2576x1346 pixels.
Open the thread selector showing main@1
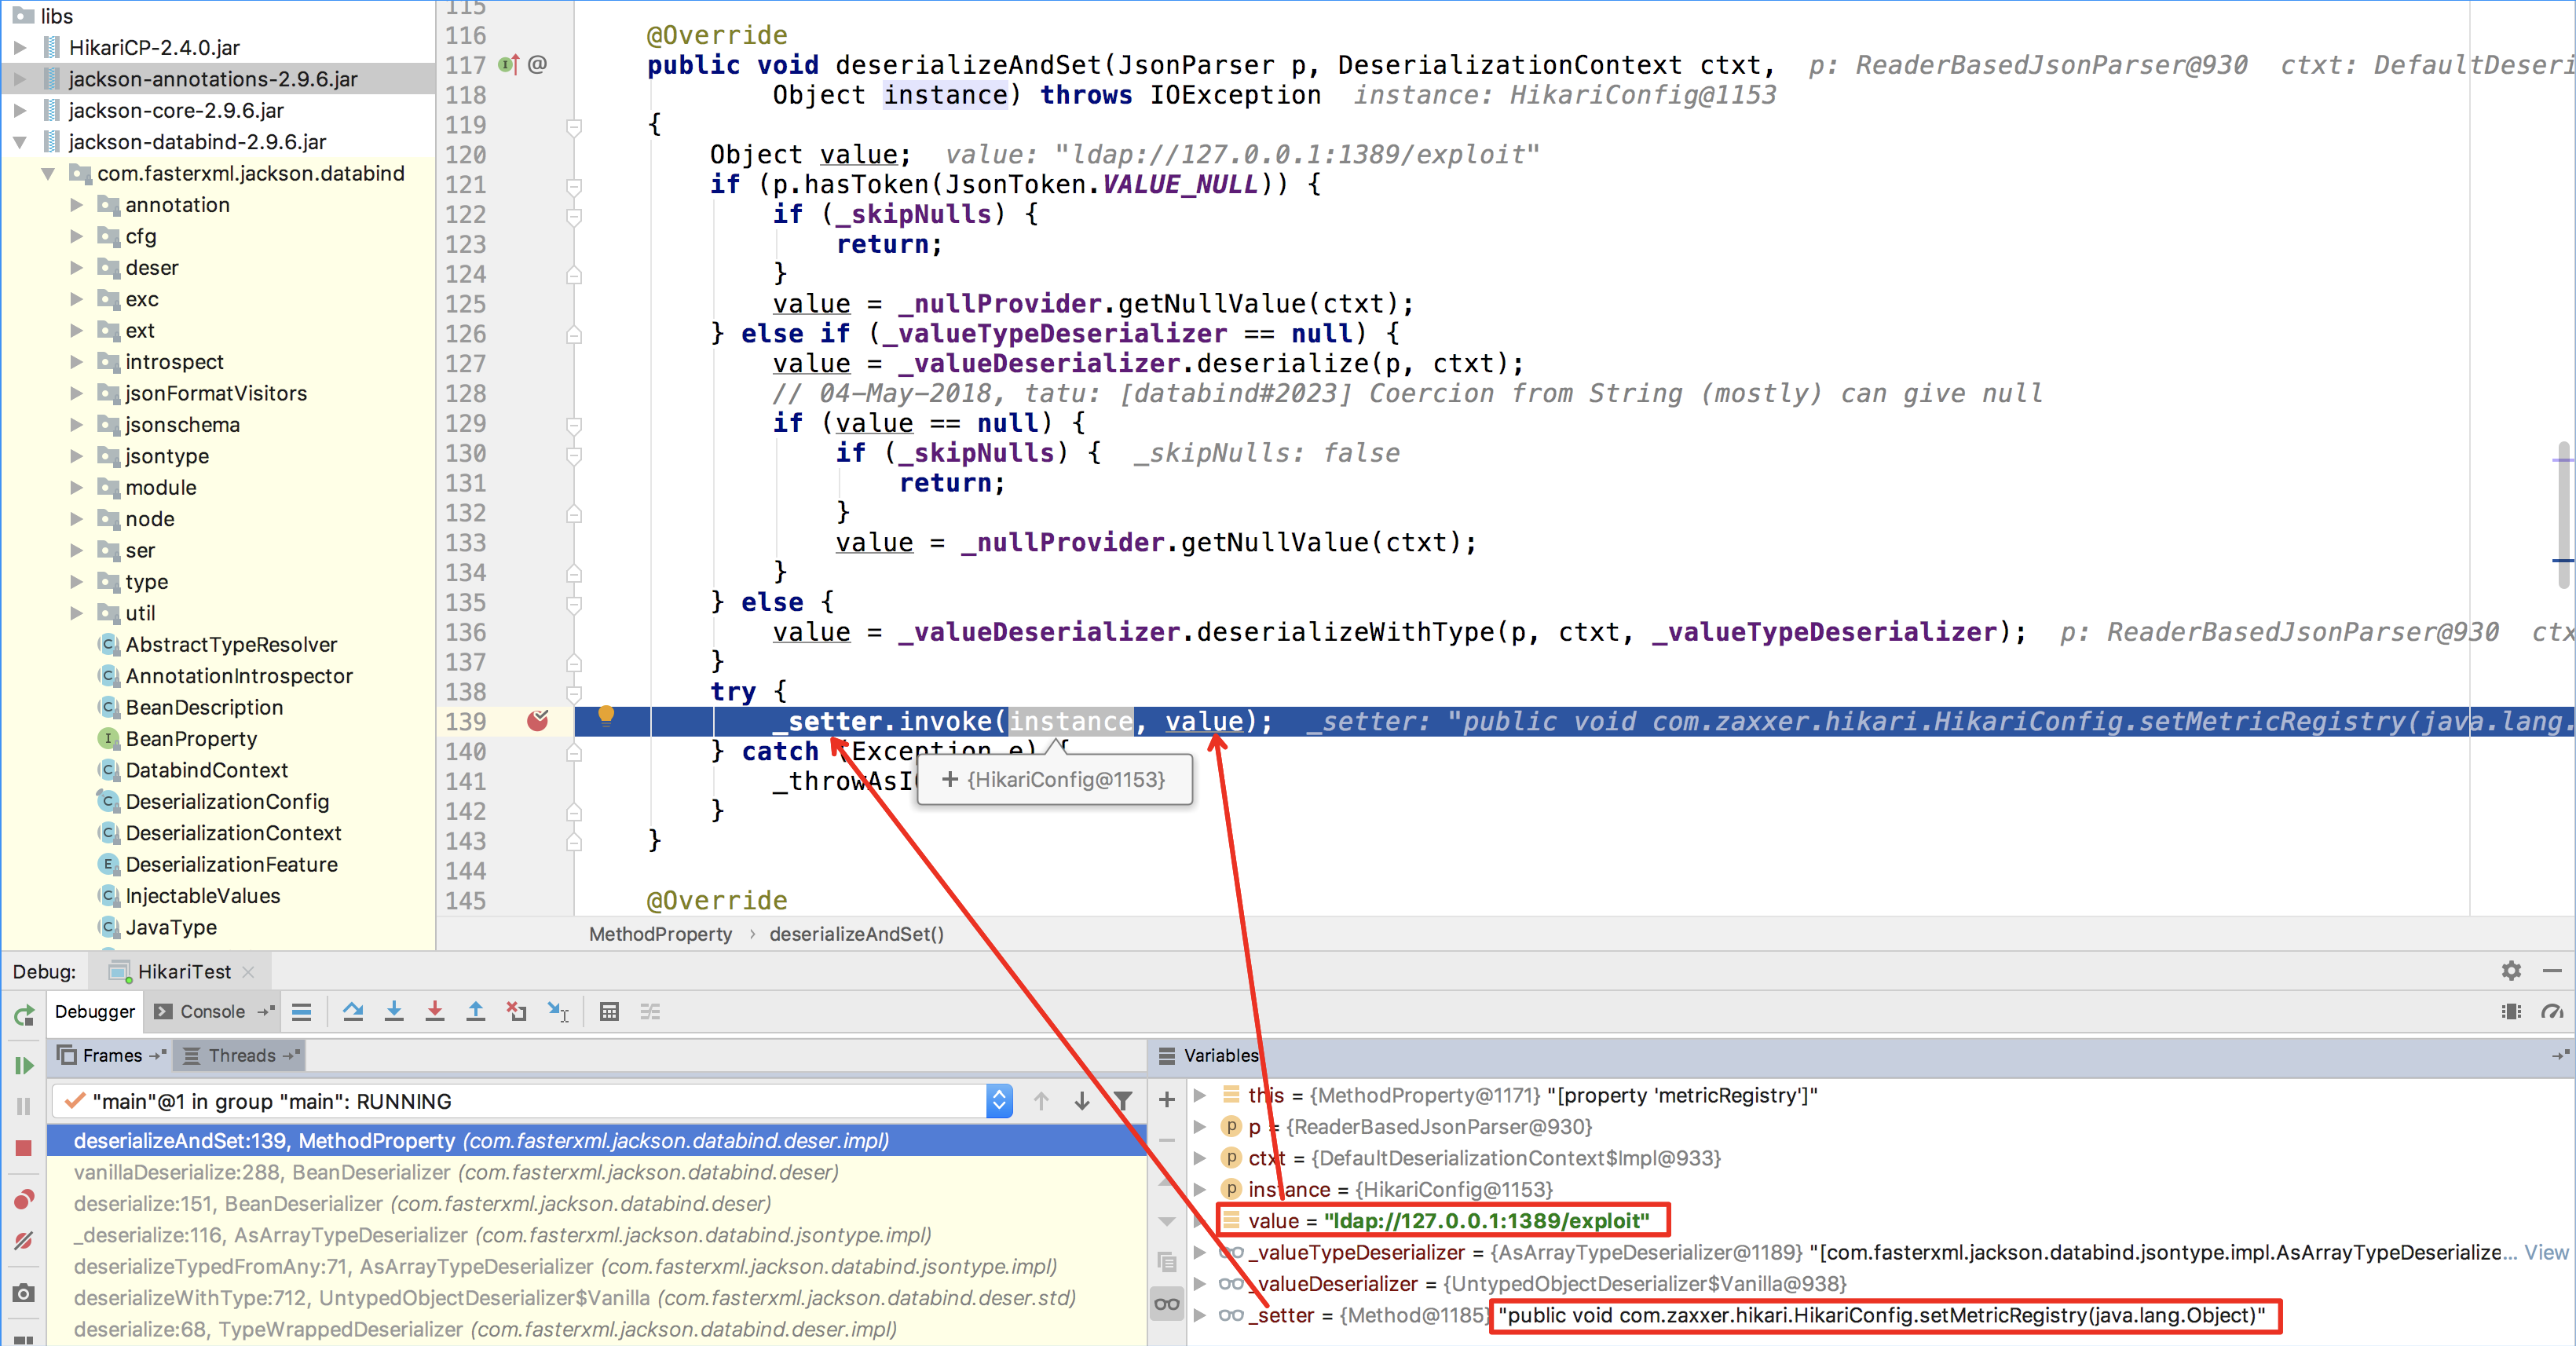(998, 1101)
